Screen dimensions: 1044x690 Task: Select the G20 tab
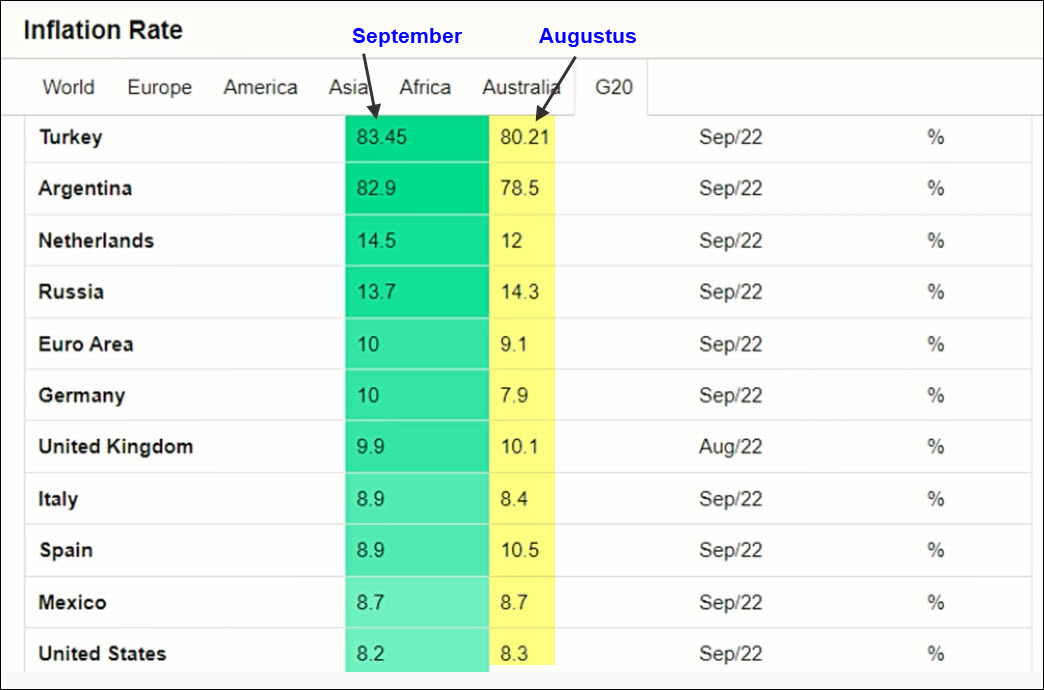pyautogui.click(x=614, y=87)
